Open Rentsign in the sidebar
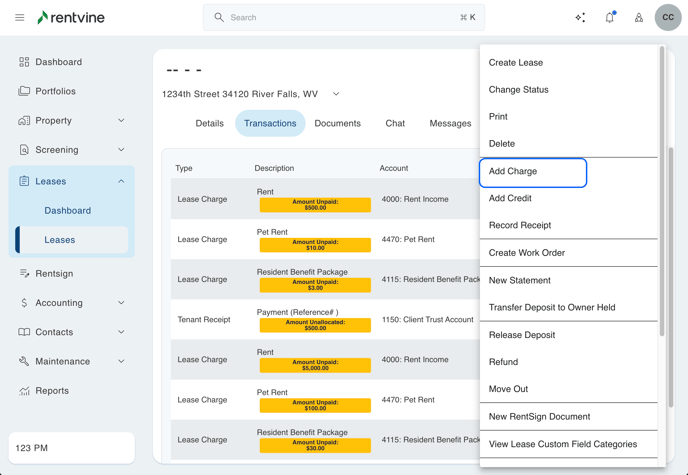The image size is (688, 475). [54, 273]
